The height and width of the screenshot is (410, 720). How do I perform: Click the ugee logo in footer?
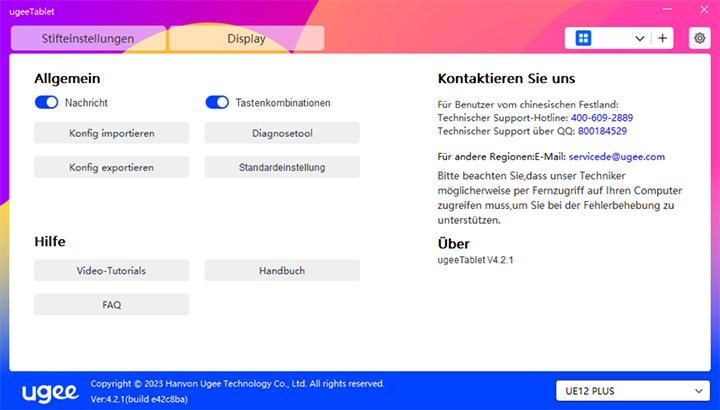[50, 389]
